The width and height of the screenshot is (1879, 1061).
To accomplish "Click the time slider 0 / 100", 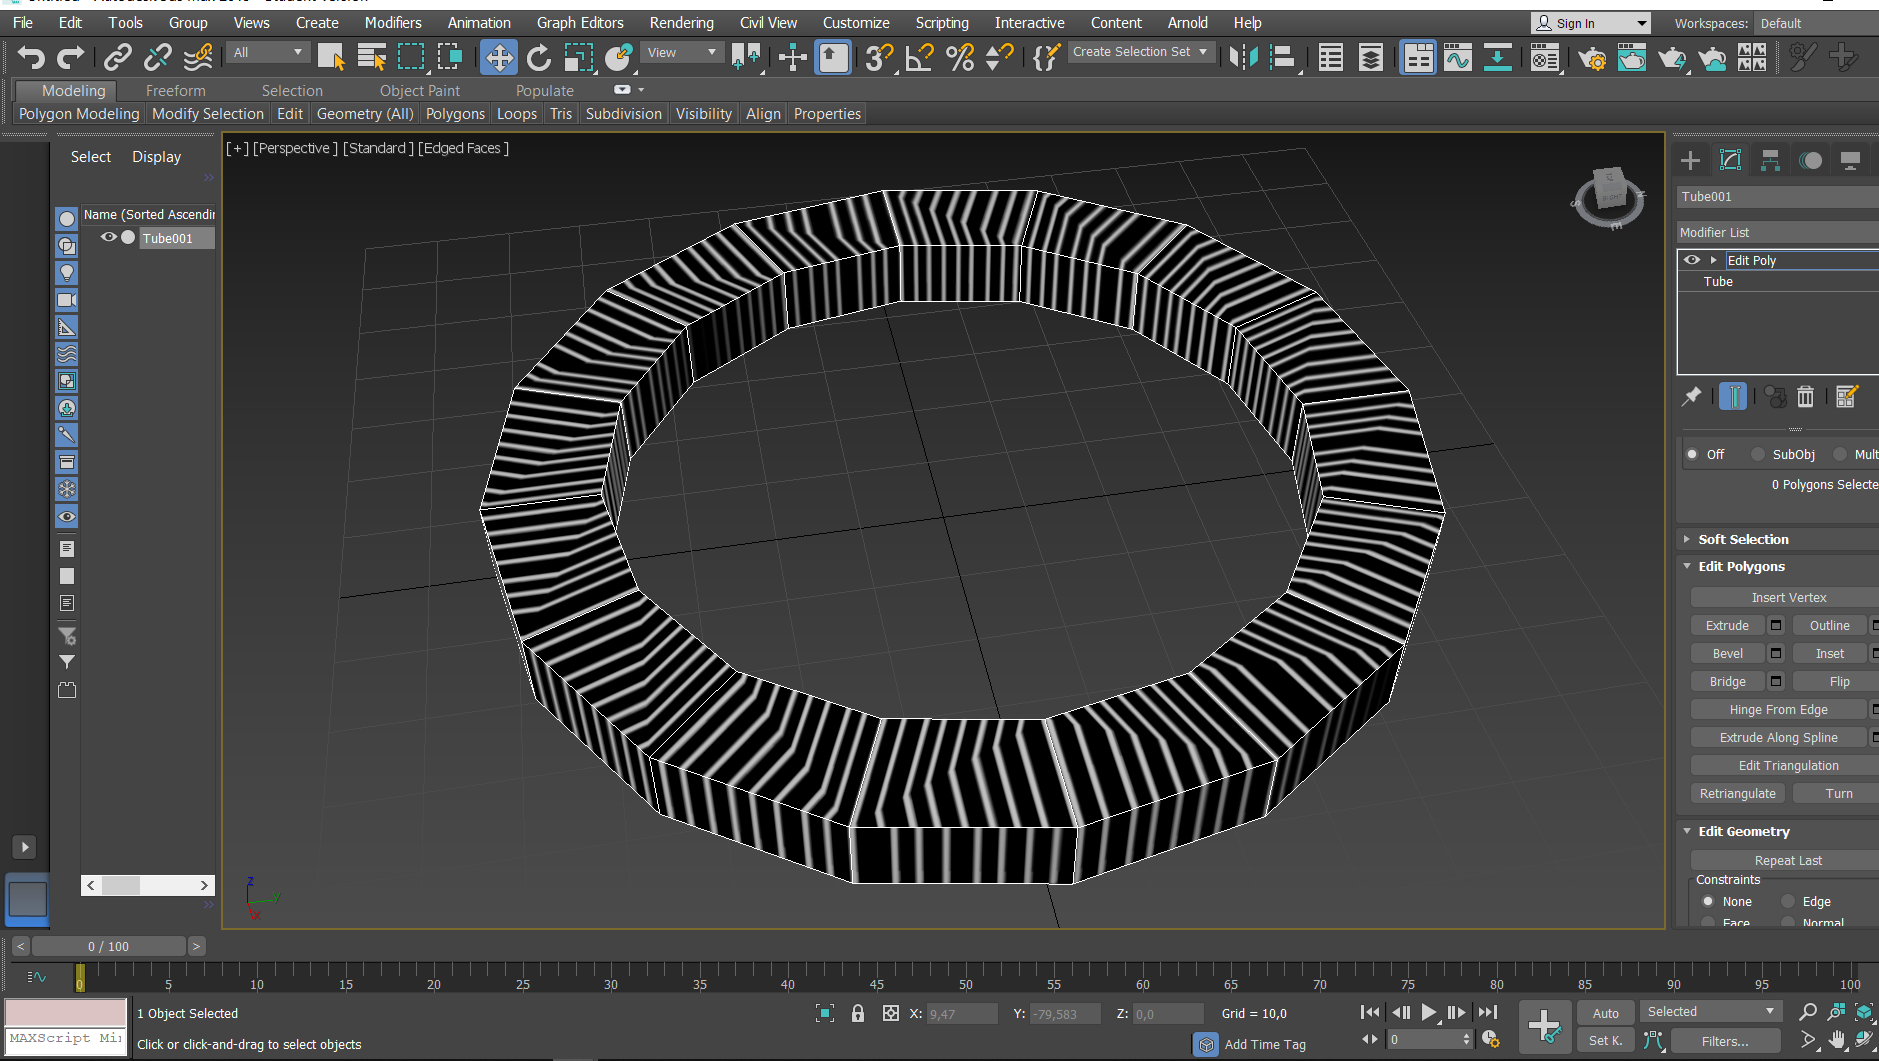I will coord(108,946).
